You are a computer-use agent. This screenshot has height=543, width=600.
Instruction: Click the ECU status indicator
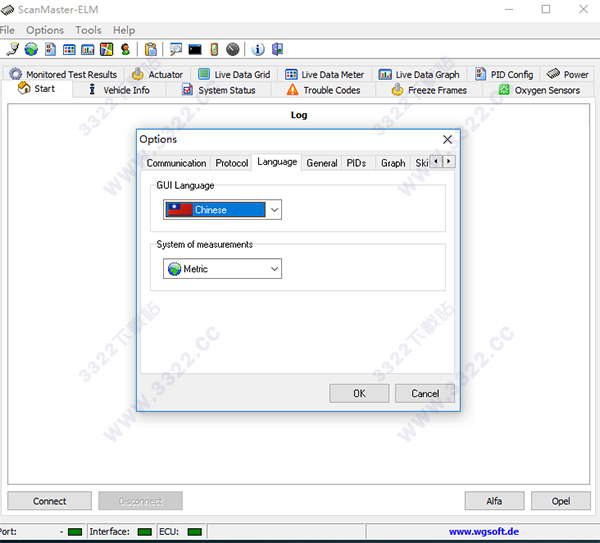[x=195, y=532]
